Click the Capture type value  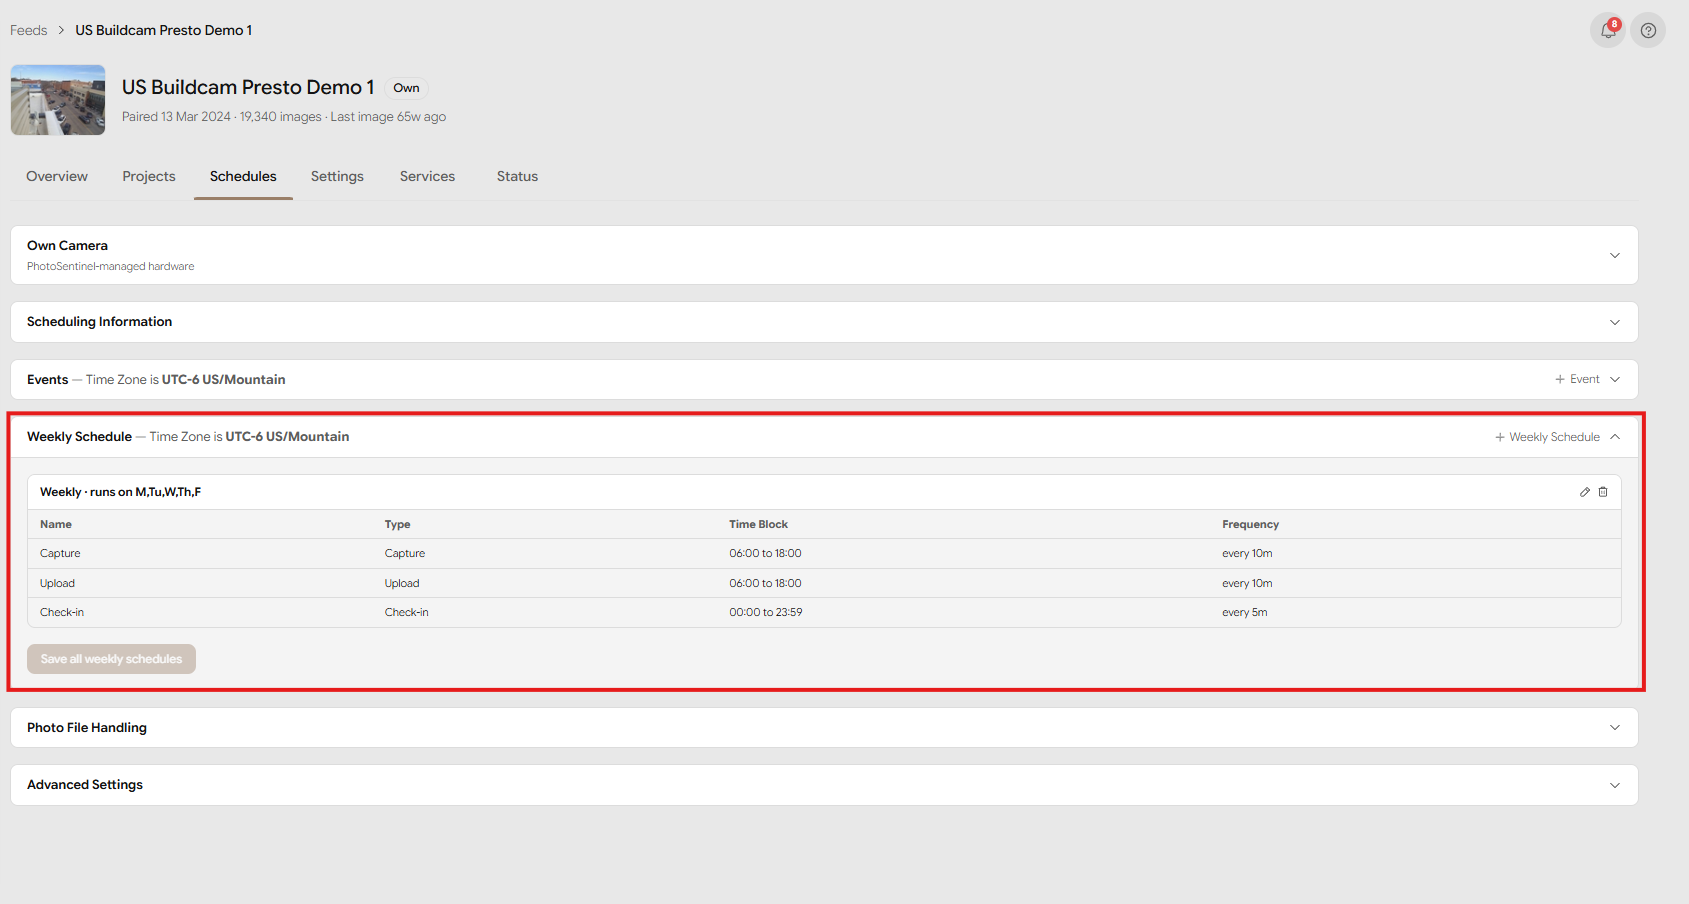pos(405,553)
